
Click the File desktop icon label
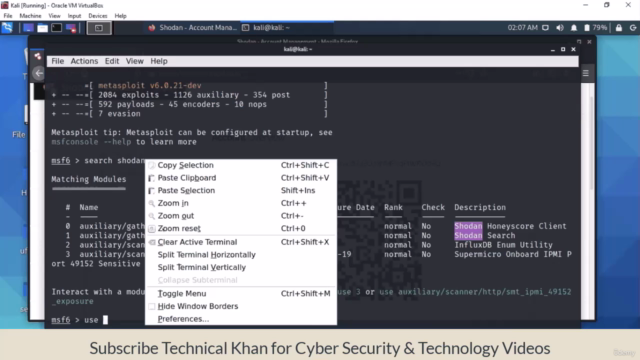coord(18,135)
